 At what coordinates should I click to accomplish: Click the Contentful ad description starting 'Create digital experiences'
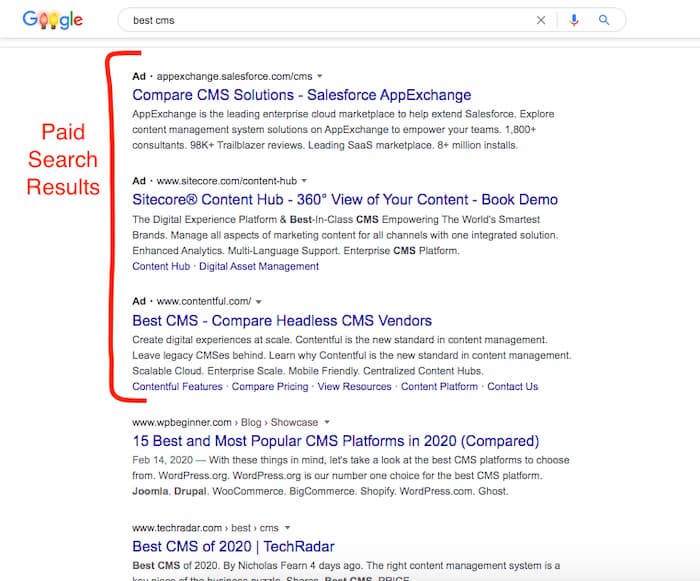point(351,355)
